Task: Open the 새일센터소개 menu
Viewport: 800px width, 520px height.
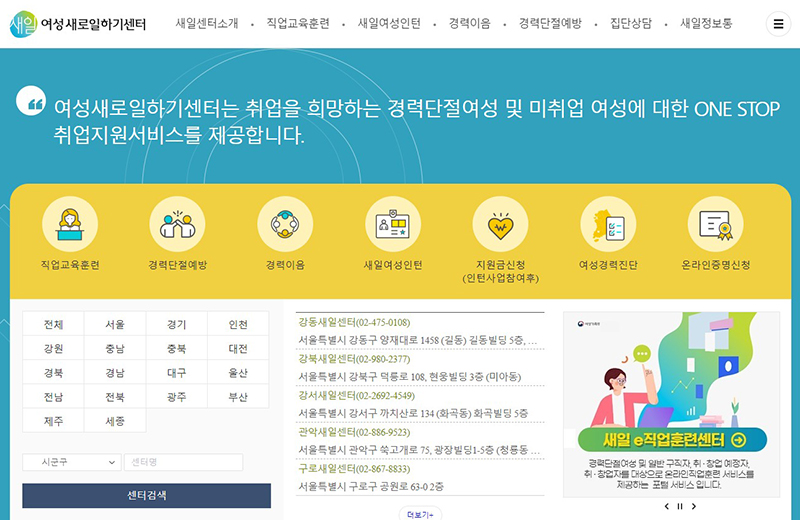Action: click(x=206, y=24)
